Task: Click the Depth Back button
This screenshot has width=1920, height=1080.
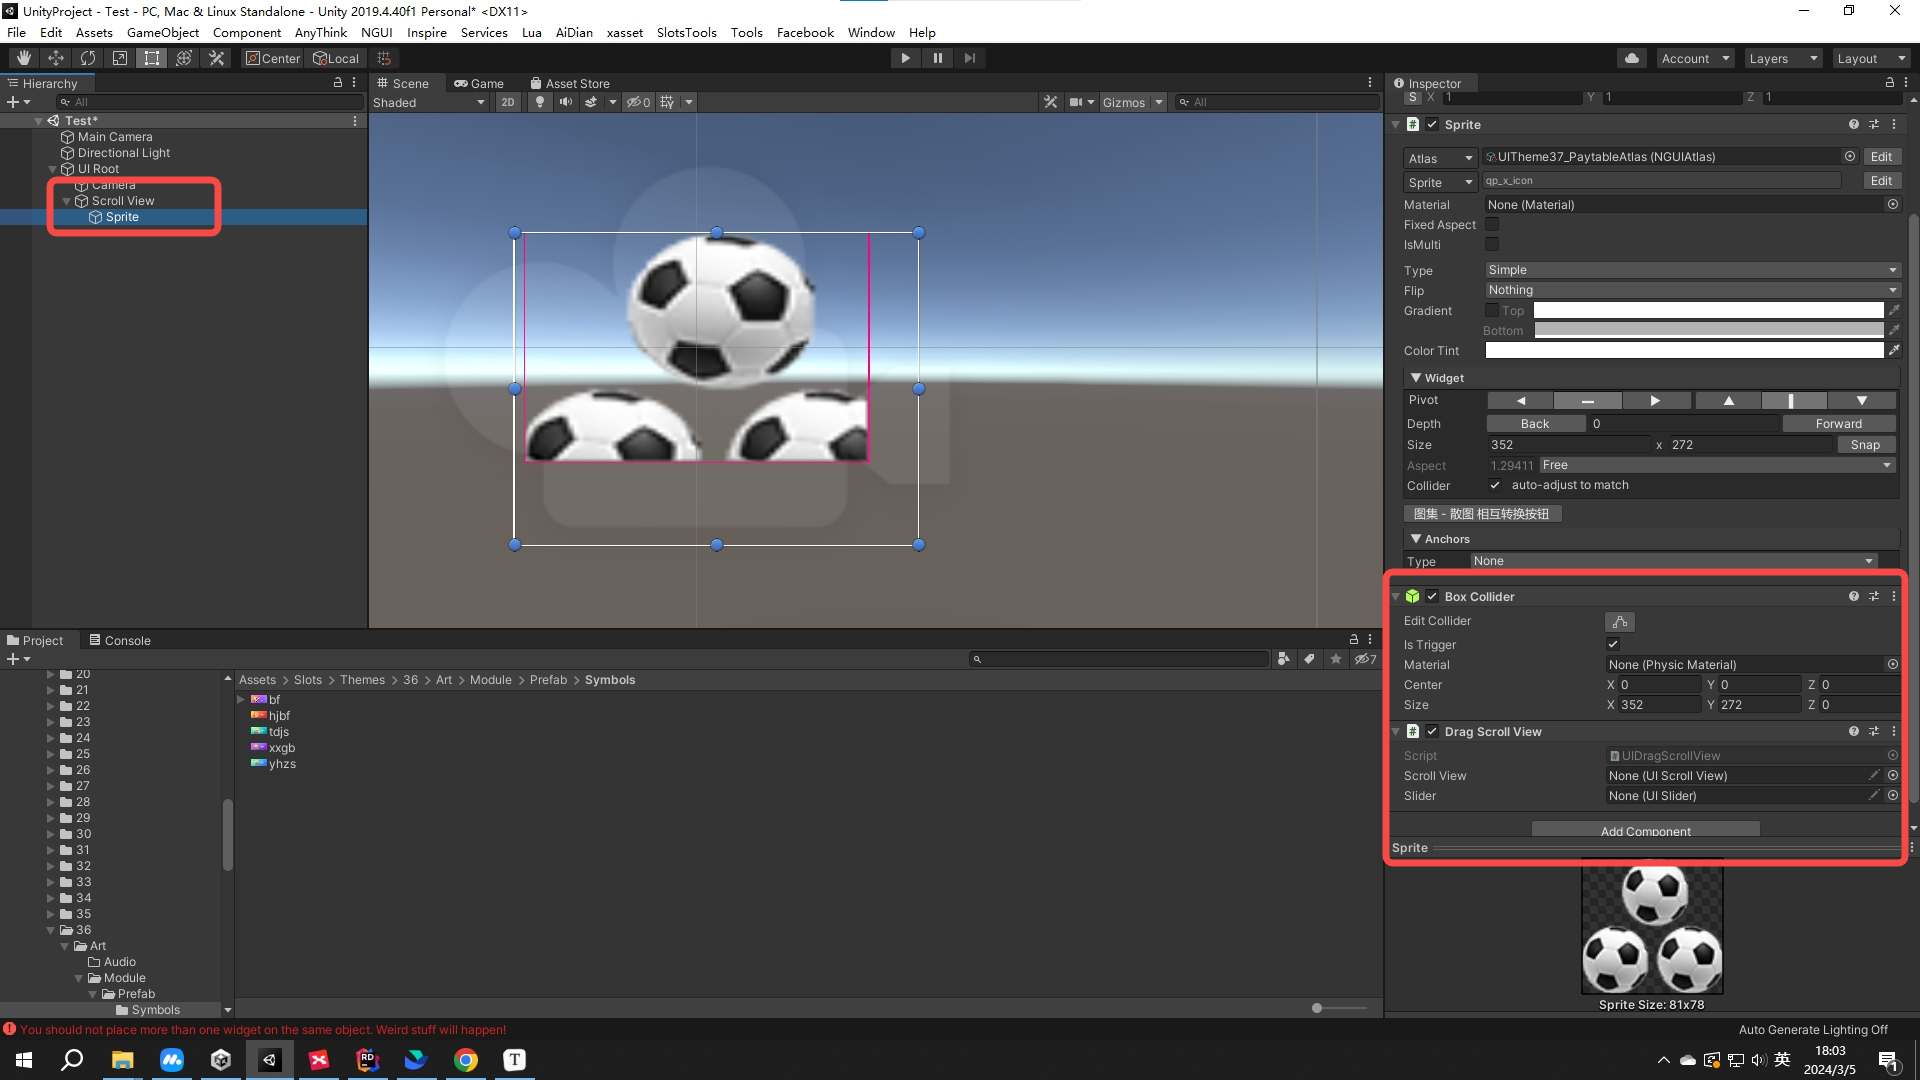Action: click(x=1535, y=424)
